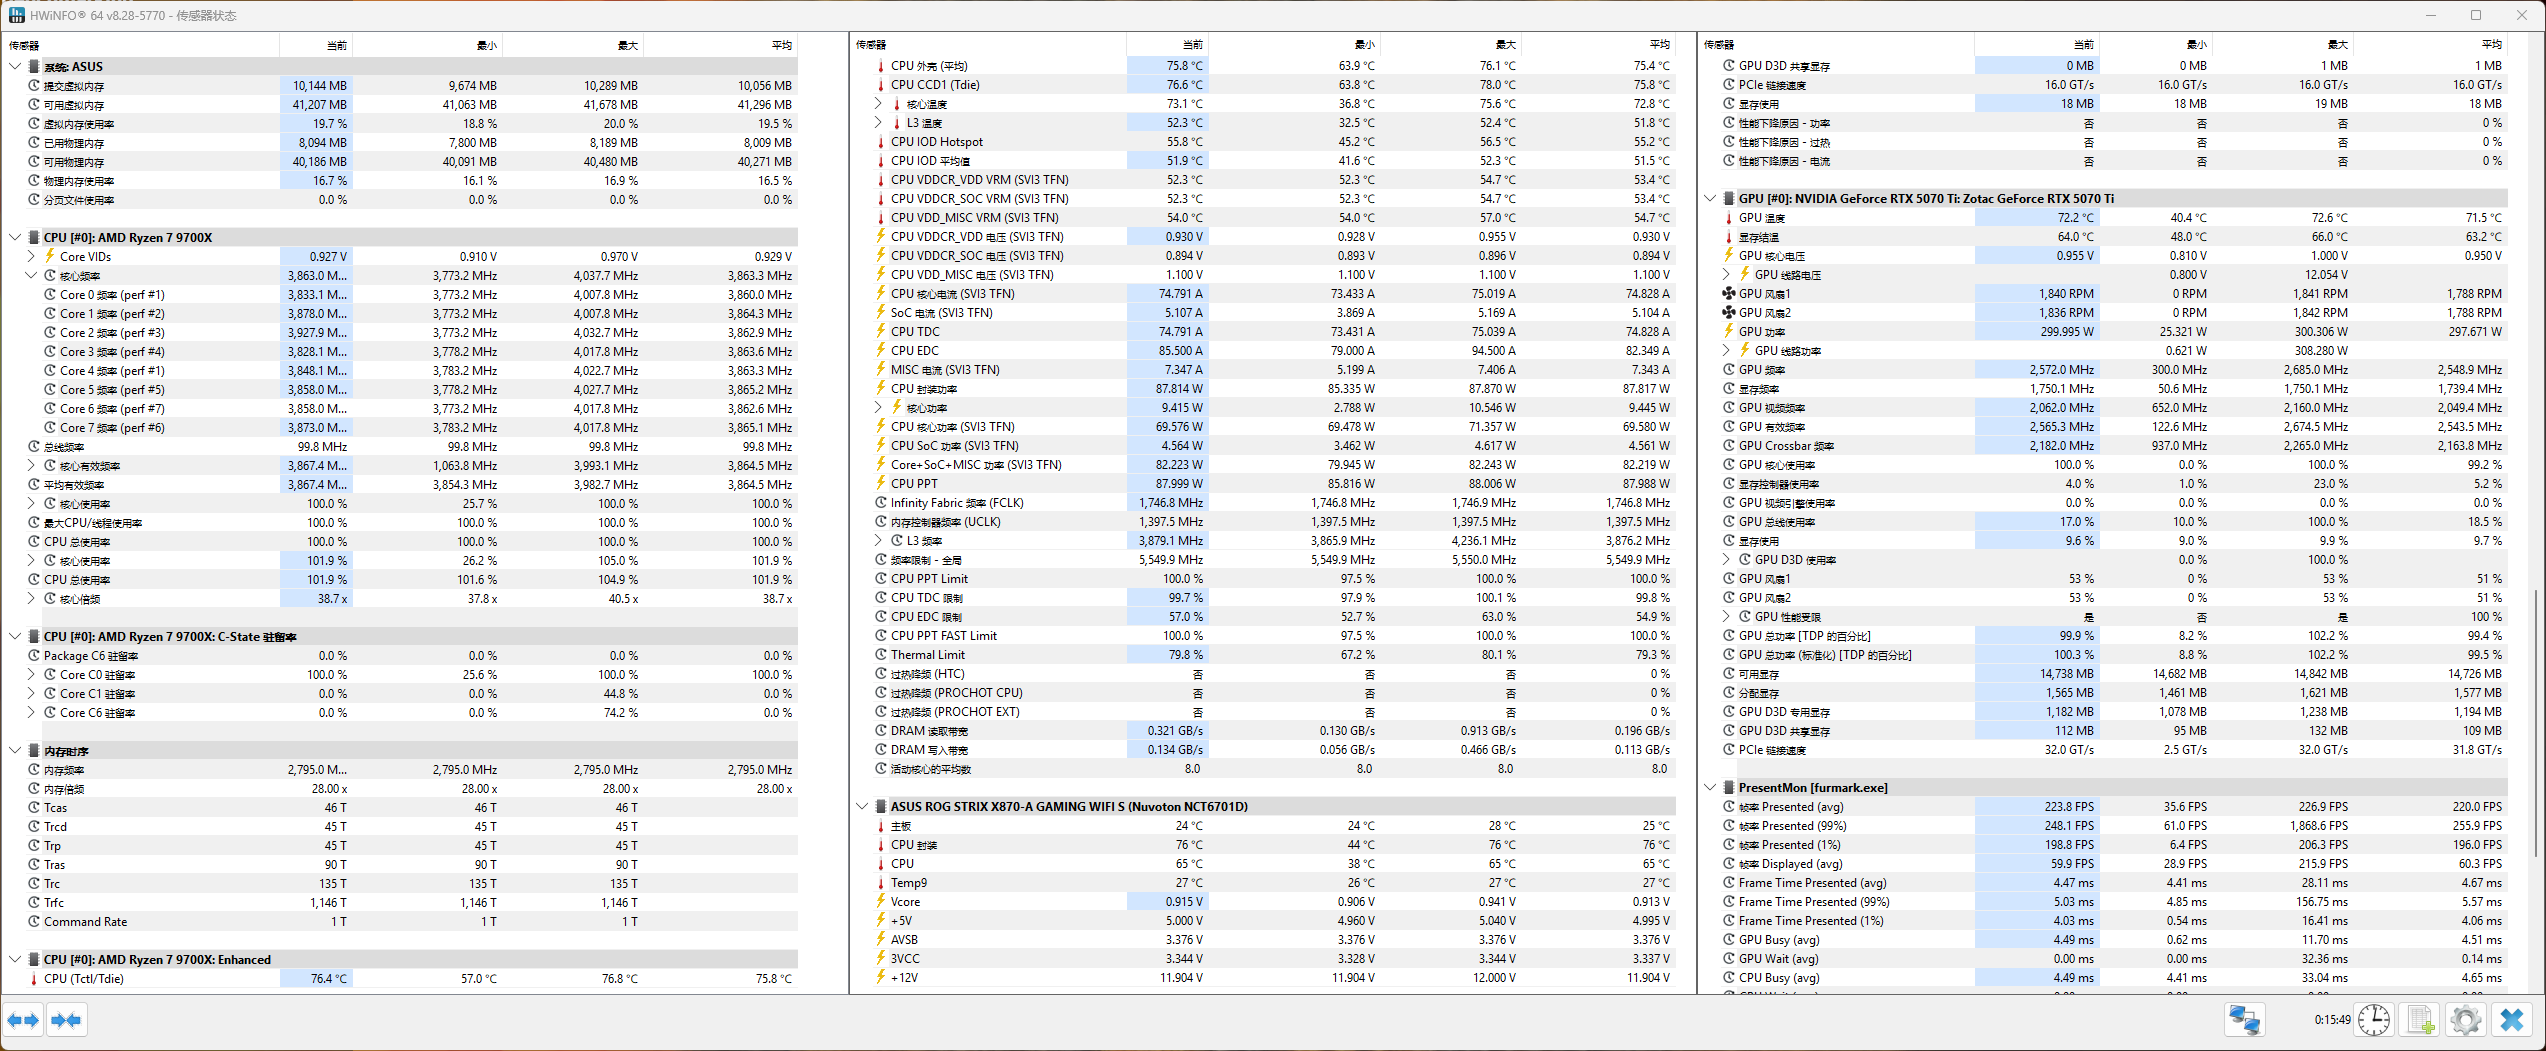Collapse the 核心频率 row
Image resolution: width=2546 pixels, height=1051 pixels.
31,276
